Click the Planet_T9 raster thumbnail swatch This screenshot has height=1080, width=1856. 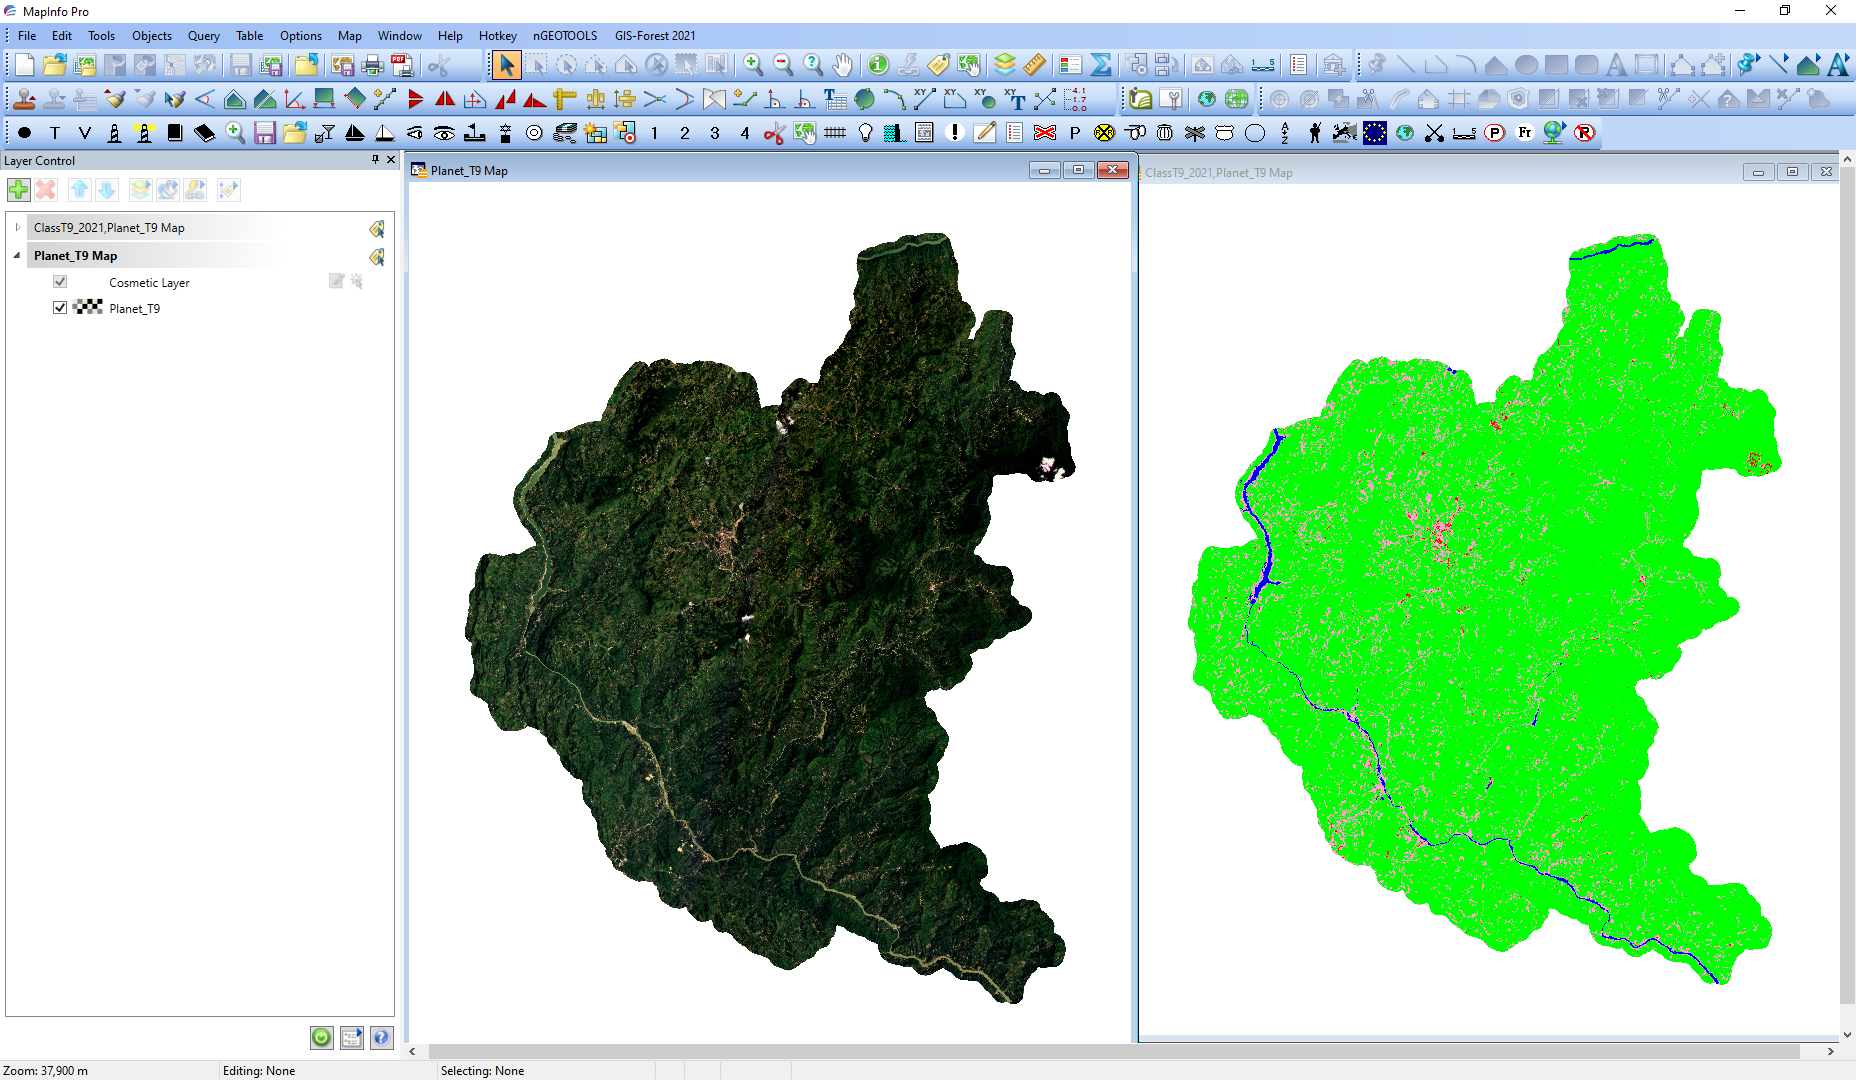click(x=88, y=307)
